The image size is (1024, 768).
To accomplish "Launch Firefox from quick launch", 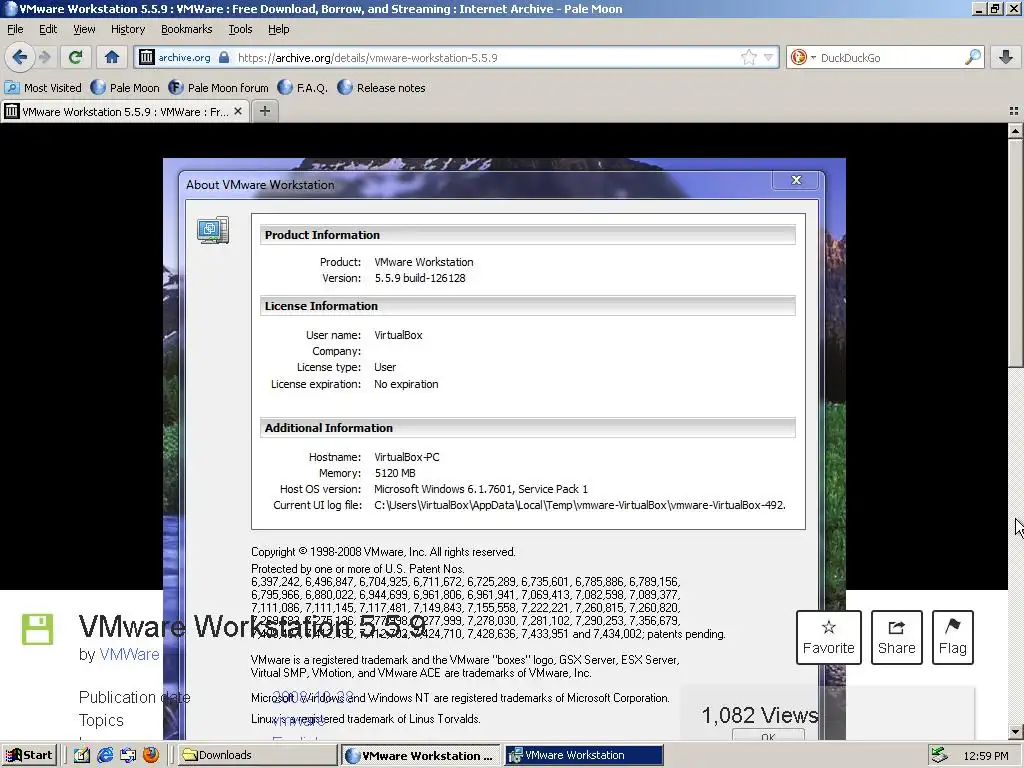I will 151,755.
